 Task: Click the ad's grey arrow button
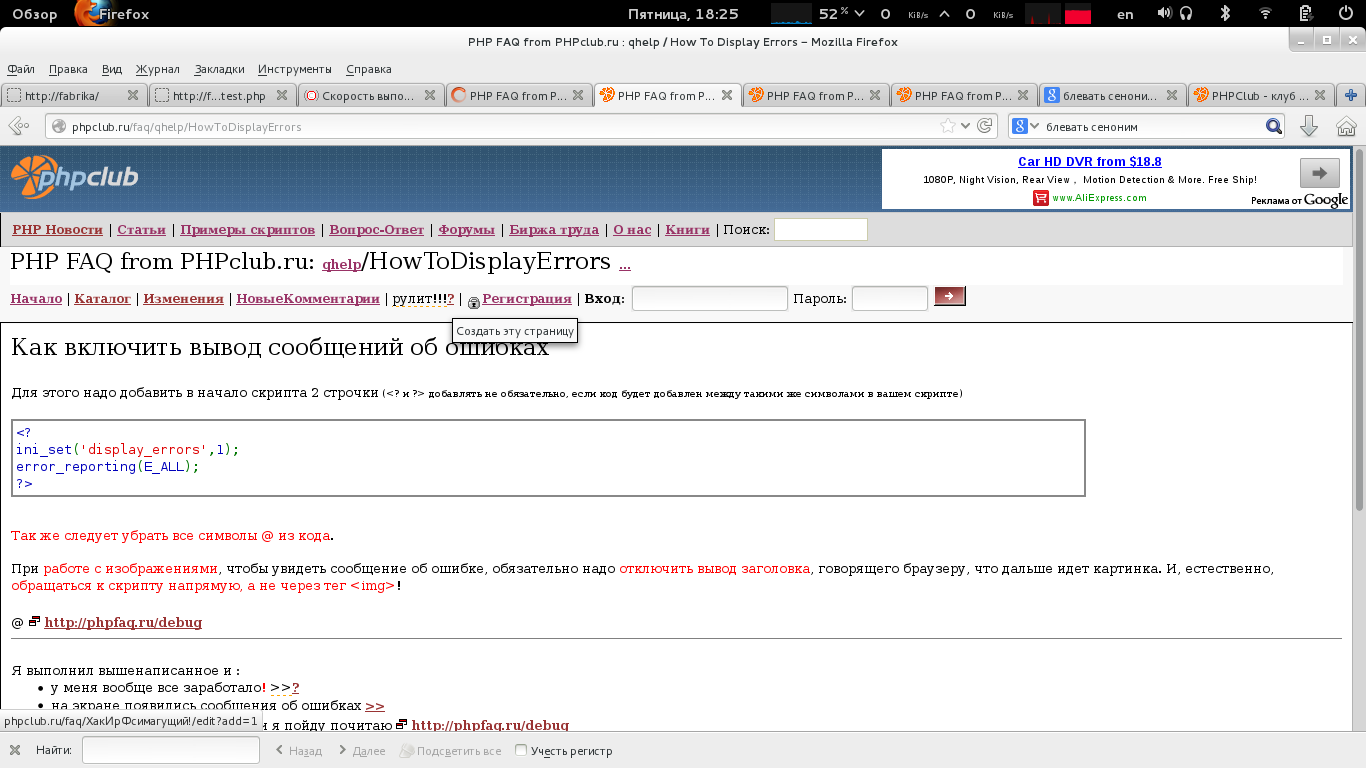point(1319,173)
